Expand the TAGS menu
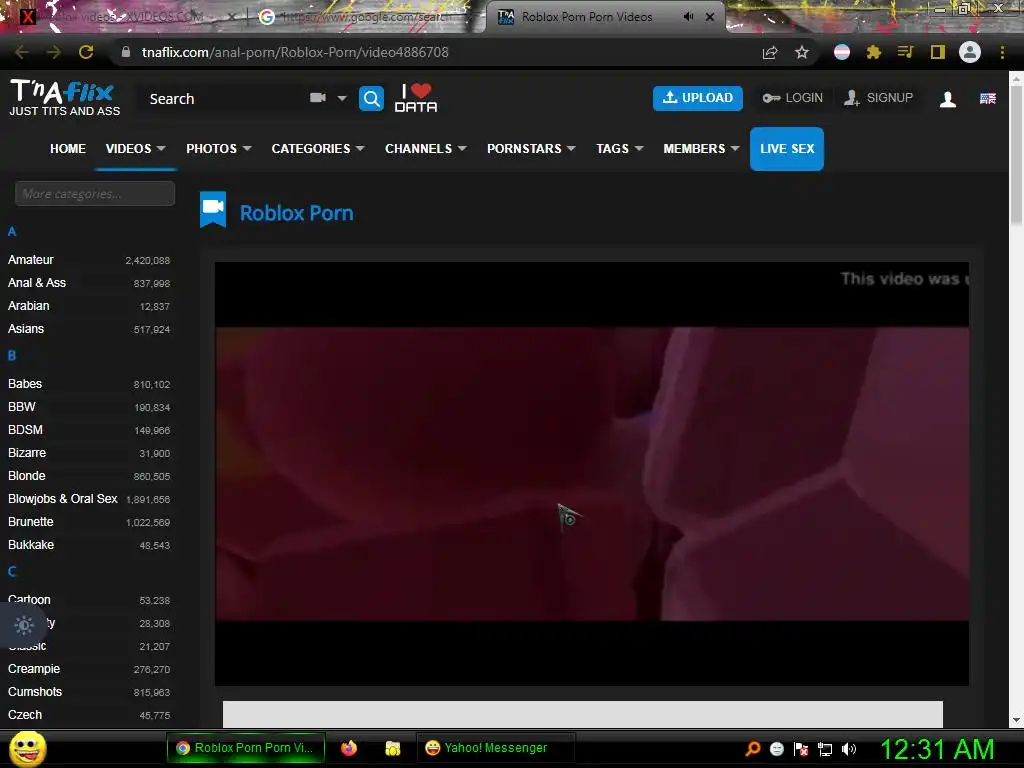Viewport: 1024px width, 768px height. point(620,149)
